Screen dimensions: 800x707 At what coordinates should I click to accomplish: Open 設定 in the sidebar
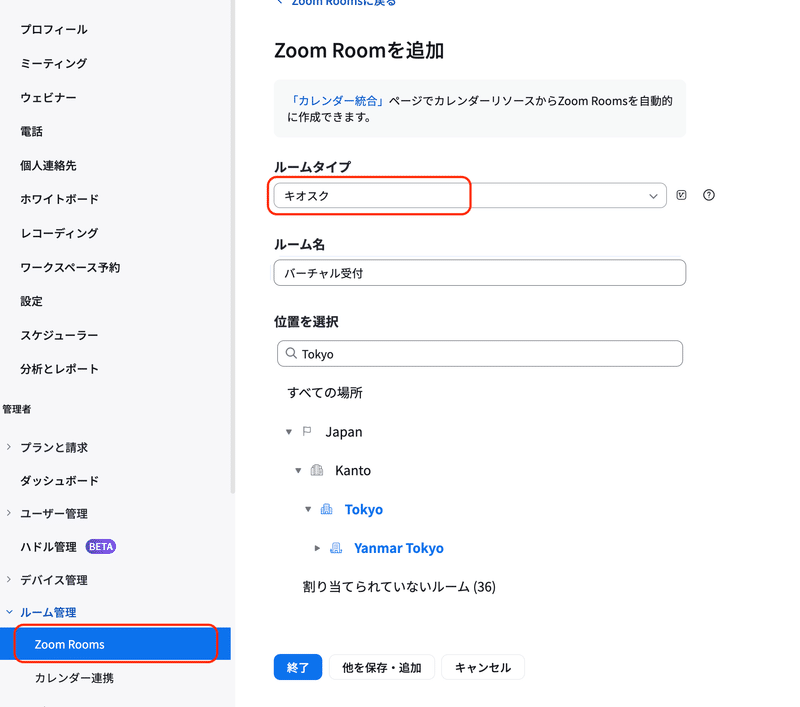(x=32, y=301)
